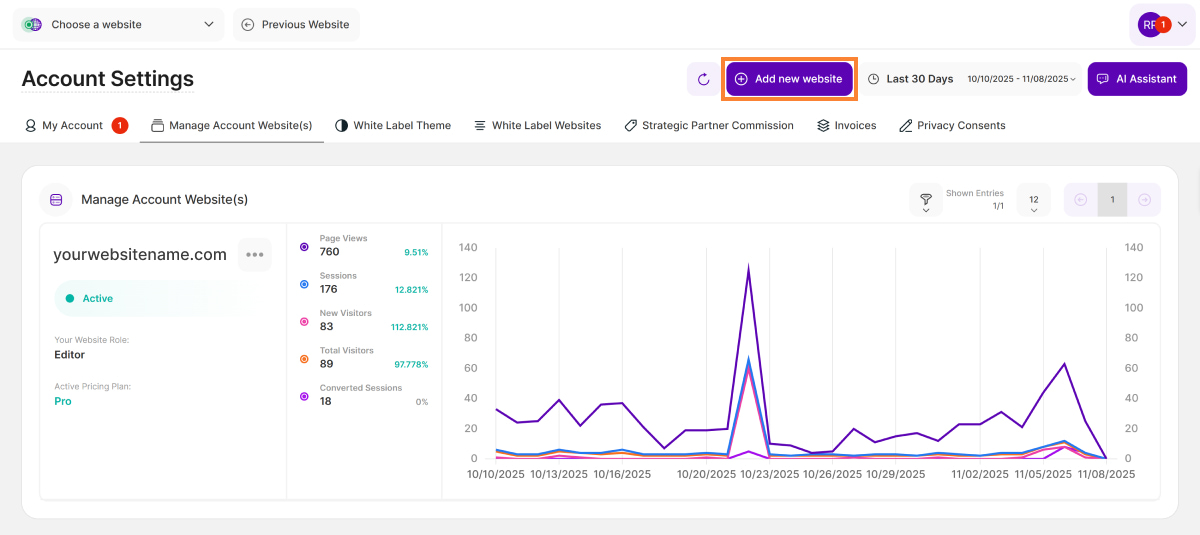Switch to the White Label Theme tab
This screenshot has height=535, width=1200.
click(392, 126)
